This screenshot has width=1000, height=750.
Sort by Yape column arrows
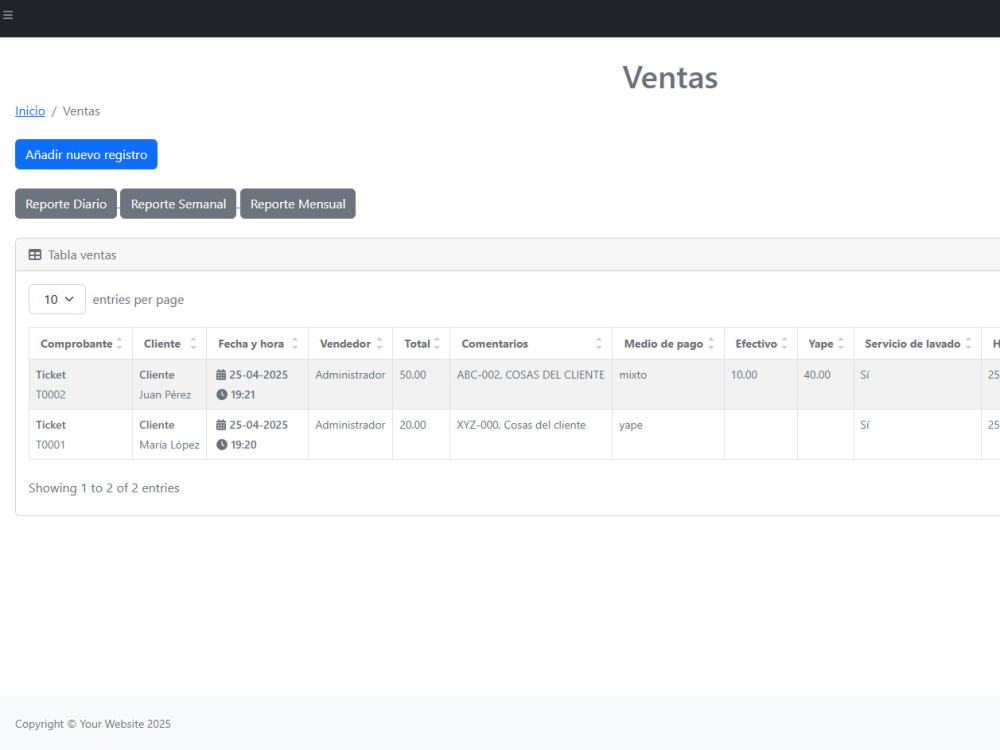click(841, 344)
